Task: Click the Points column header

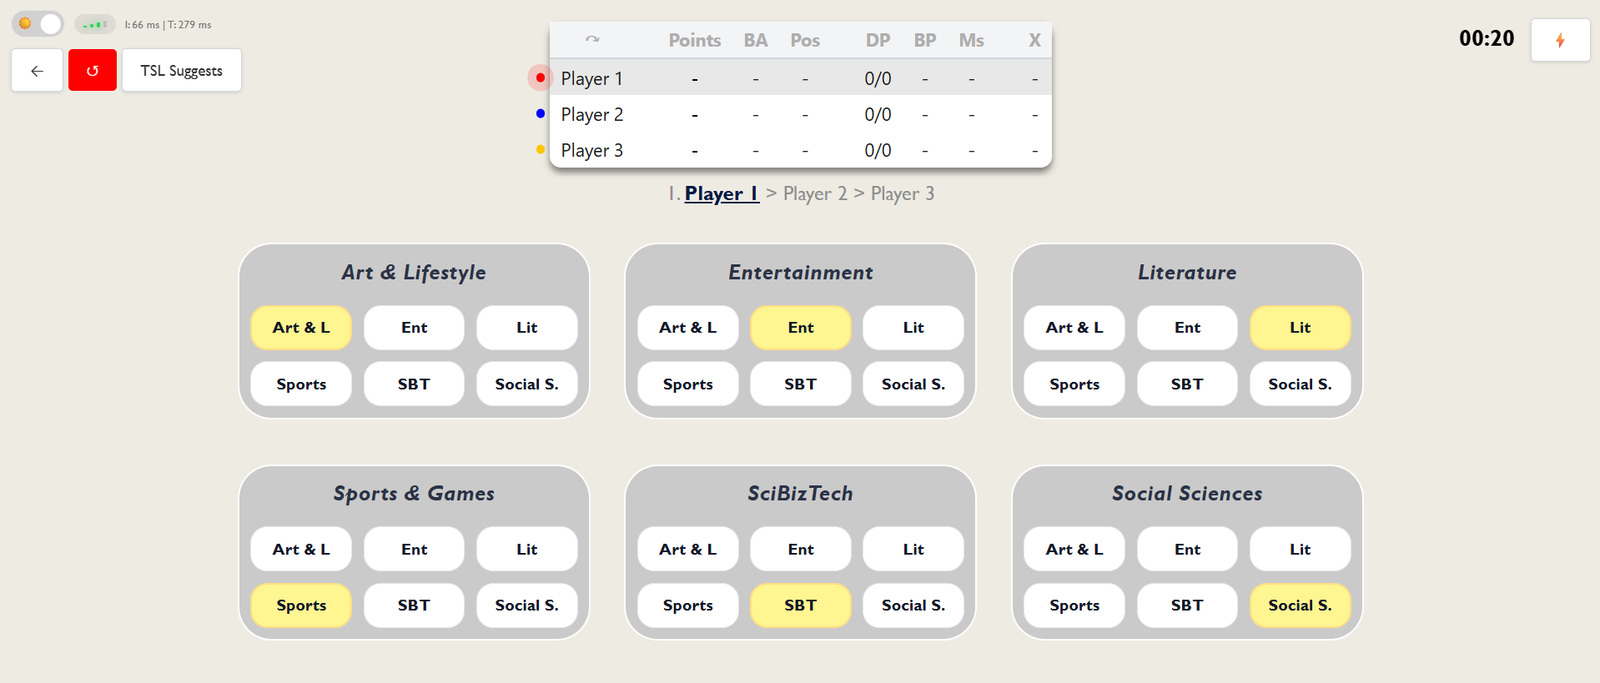Action: pyautogui.click(x=695, y=40)
